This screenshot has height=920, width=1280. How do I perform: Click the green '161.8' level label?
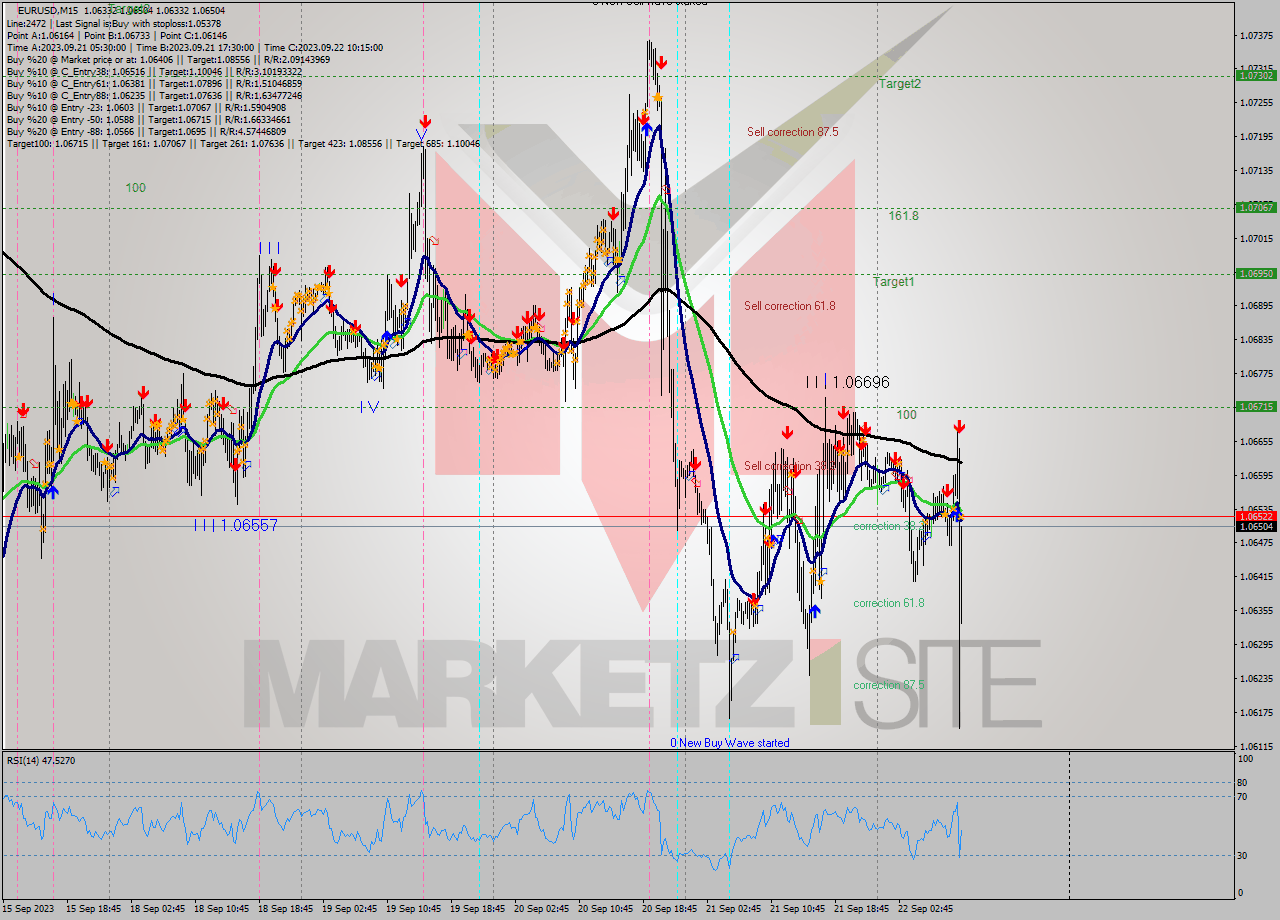point(903,215)
